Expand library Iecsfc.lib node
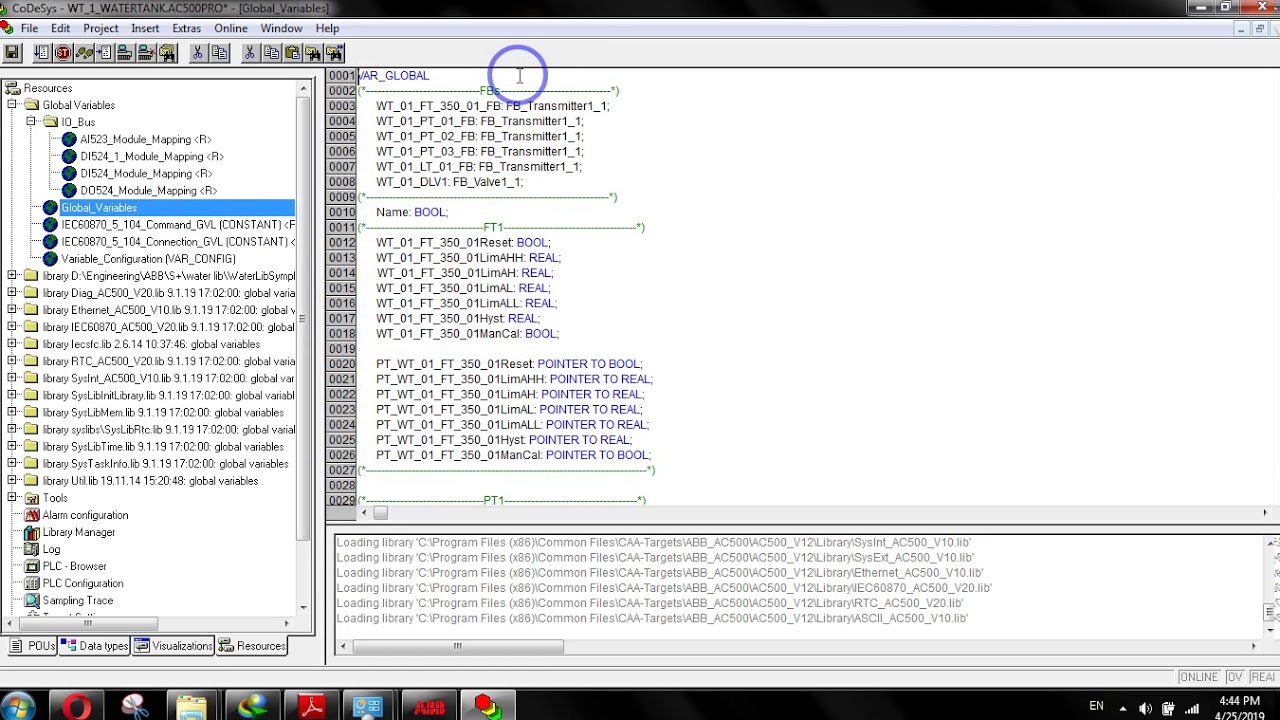1280x720 pixels. [x=12, y=344]
